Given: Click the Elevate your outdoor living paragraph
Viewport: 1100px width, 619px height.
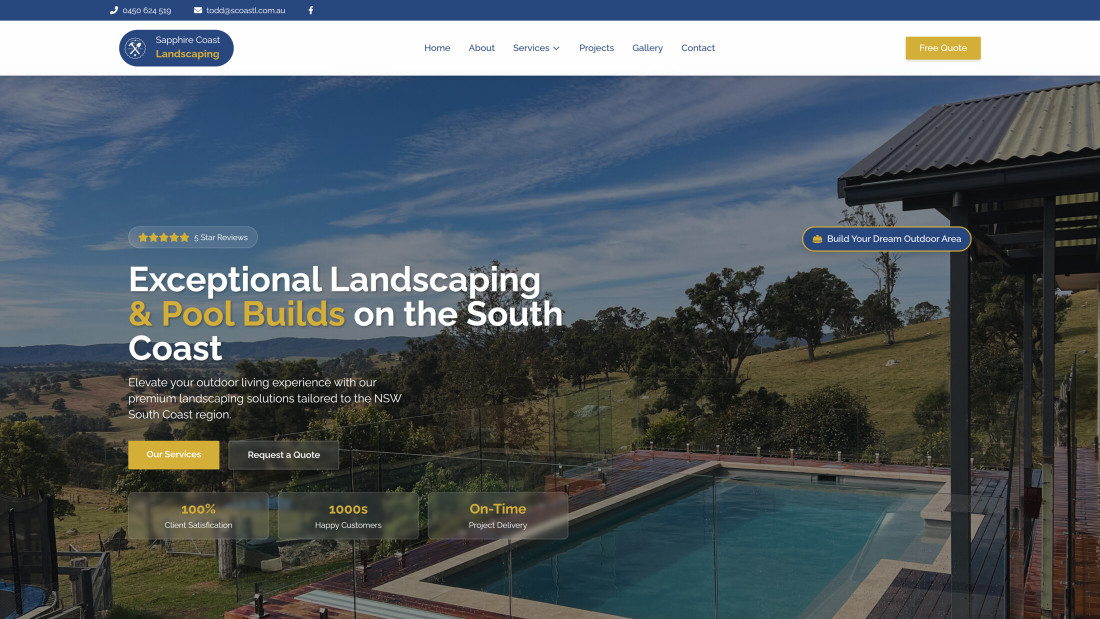Looking at the screenshot, I should [265, 399].
